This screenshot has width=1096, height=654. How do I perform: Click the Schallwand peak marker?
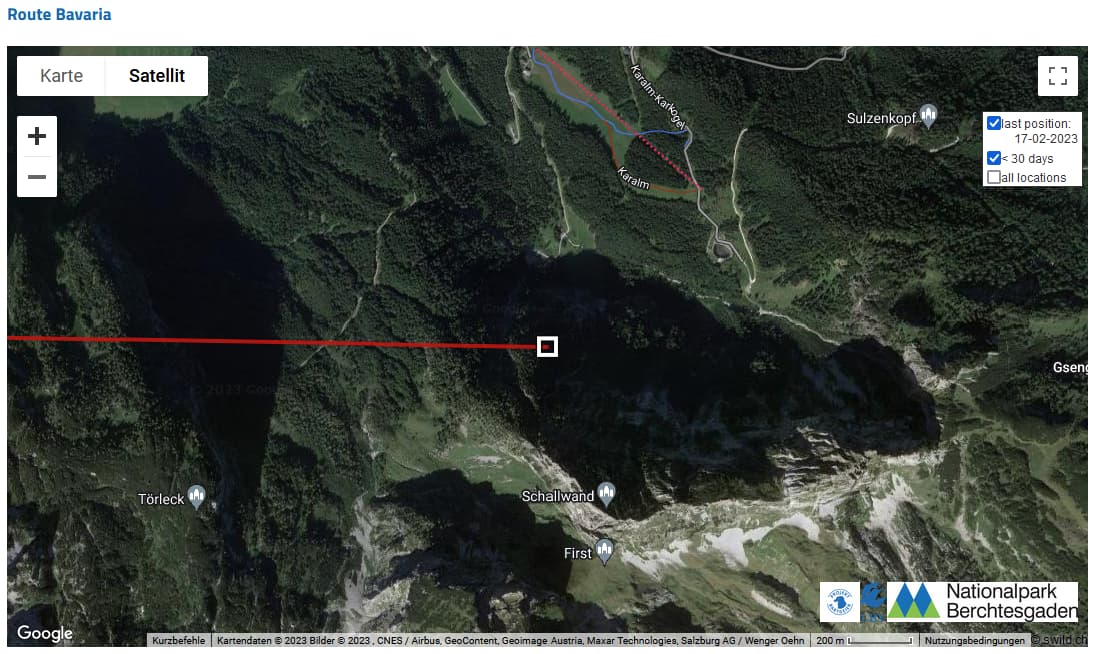point(606,494)
